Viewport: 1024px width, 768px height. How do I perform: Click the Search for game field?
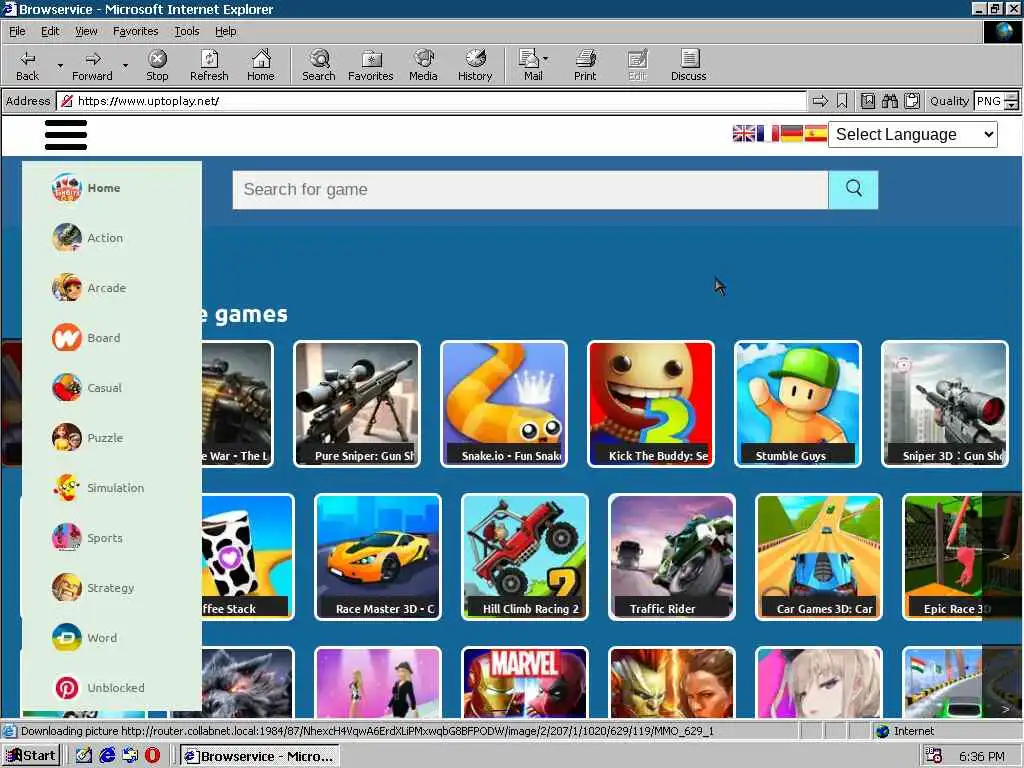530,189
